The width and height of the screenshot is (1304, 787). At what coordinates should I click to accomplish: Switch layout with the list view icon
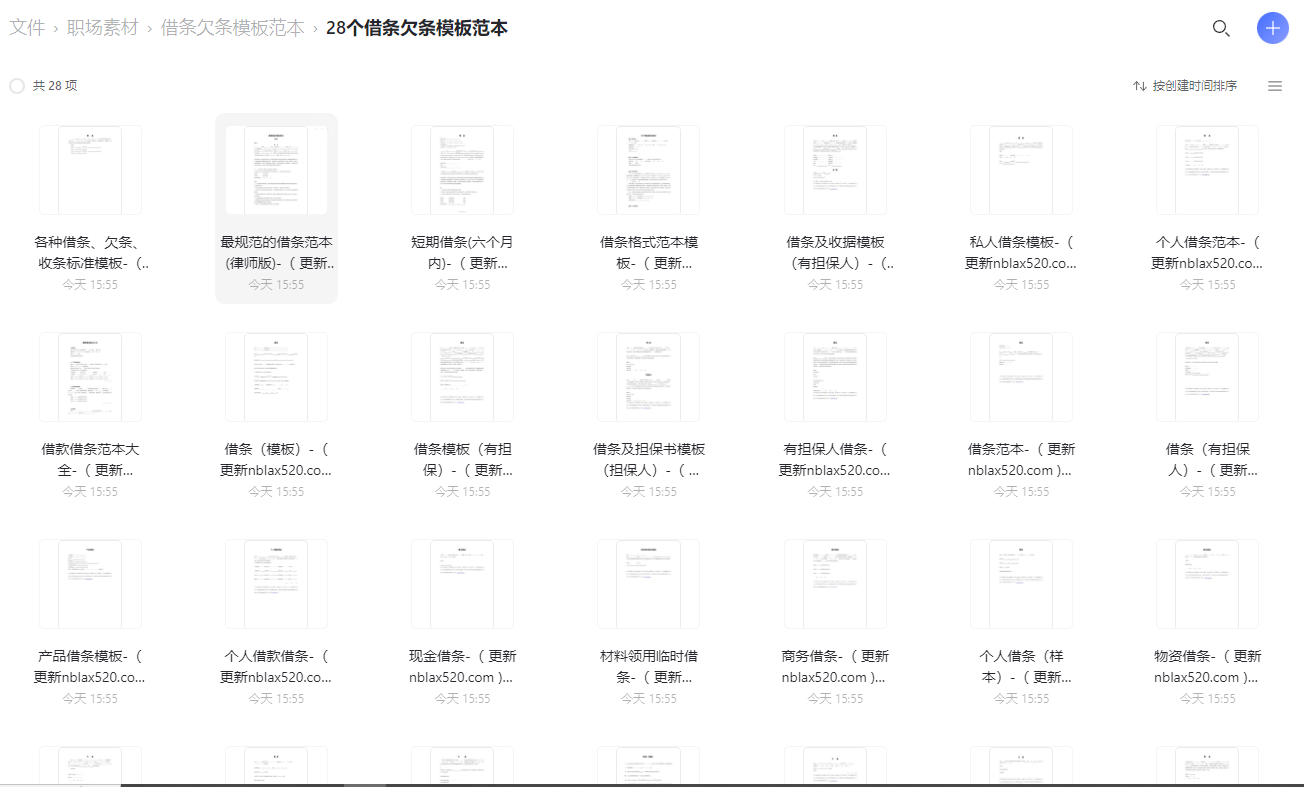(1275, 86)
